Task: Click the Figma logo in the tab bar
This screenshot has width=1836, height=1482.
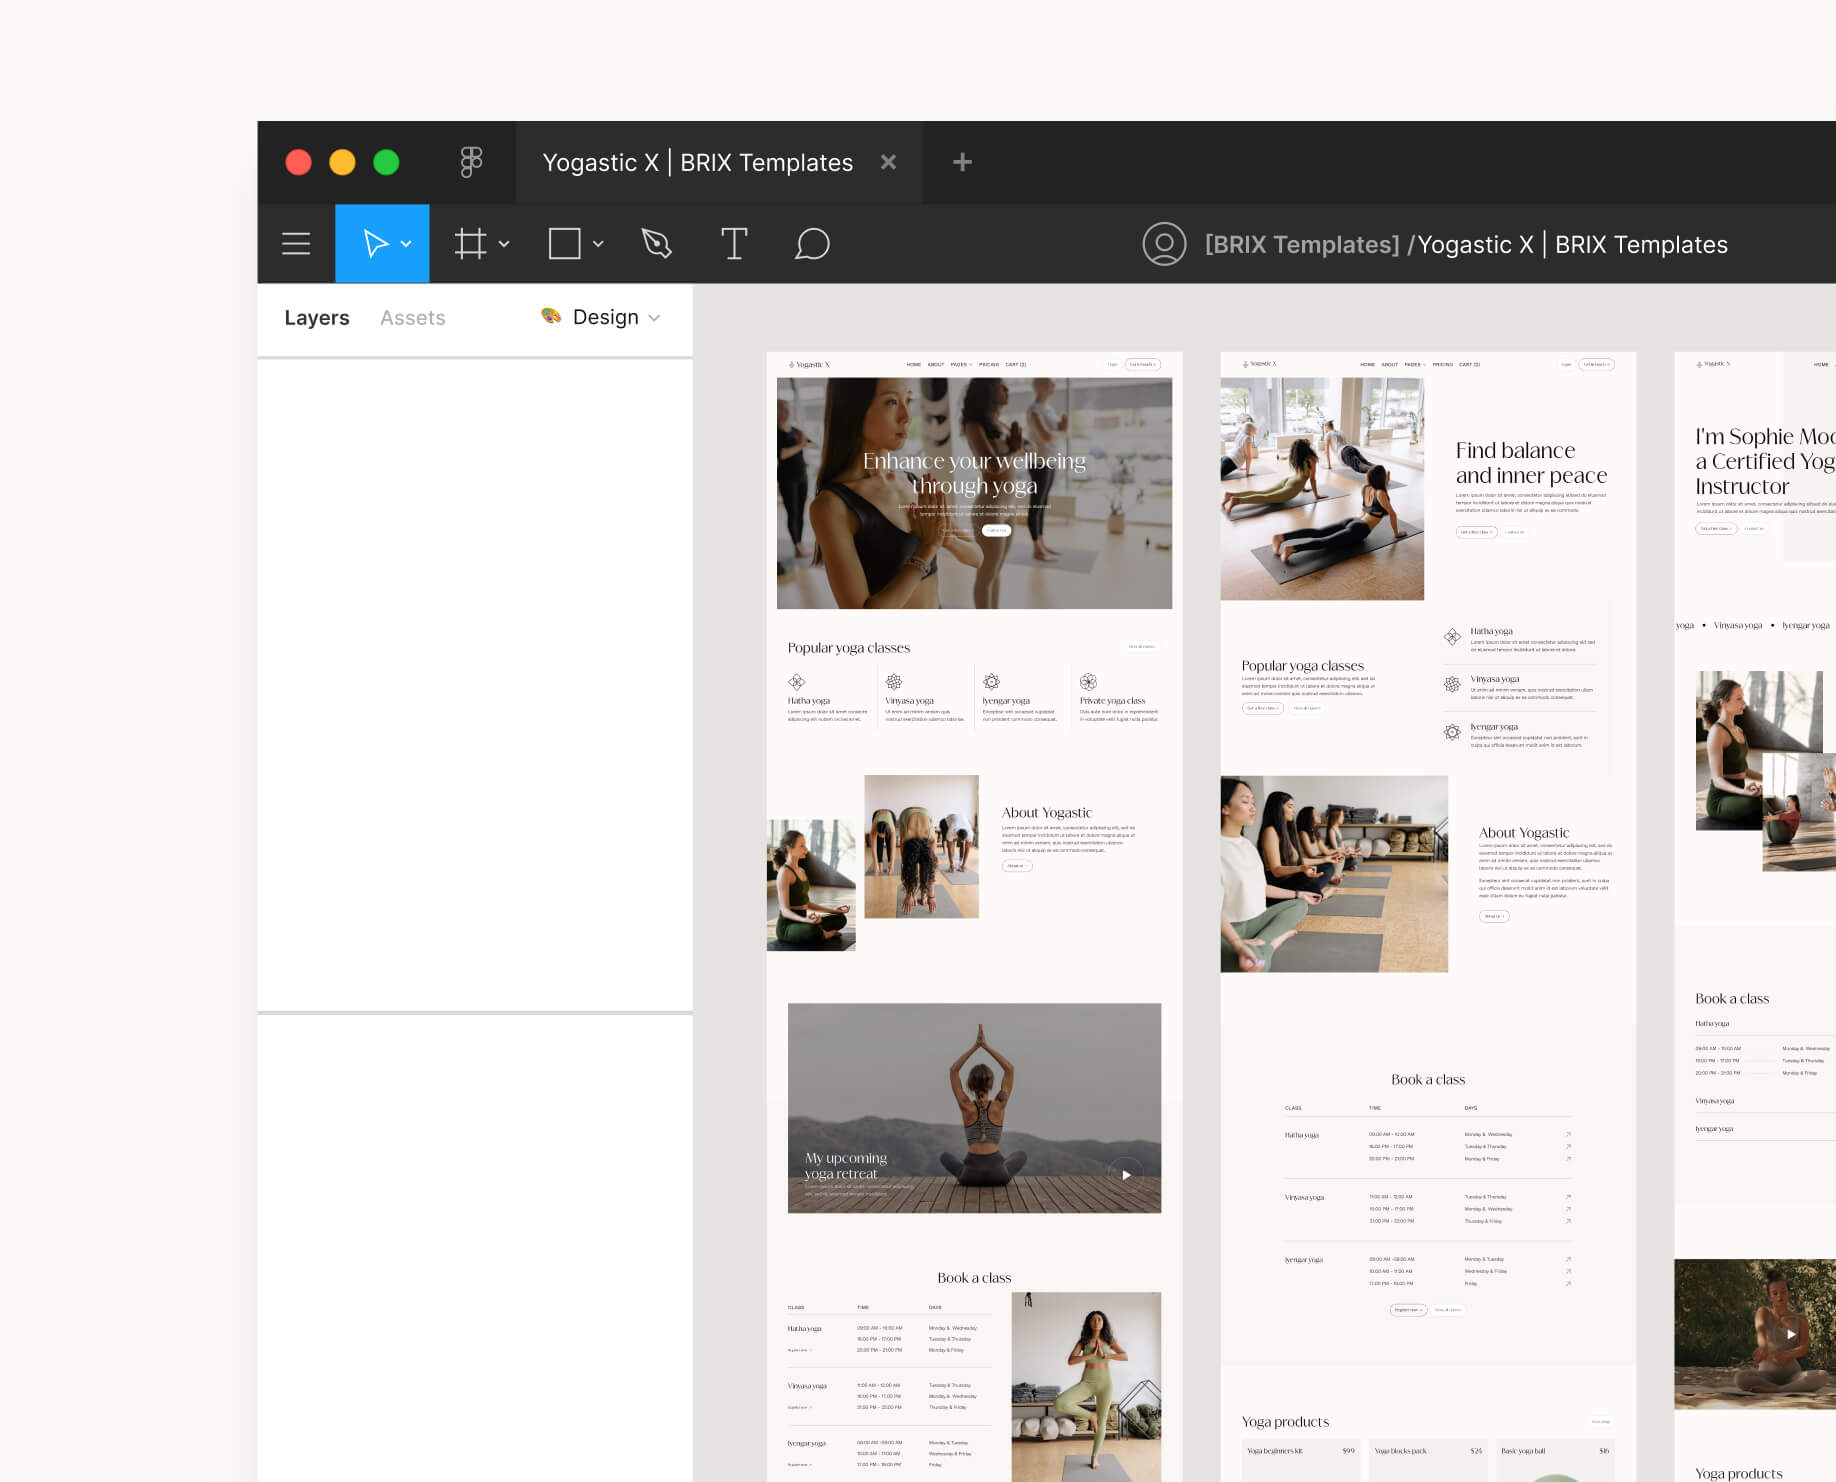Action: click(x=472, y=162)
